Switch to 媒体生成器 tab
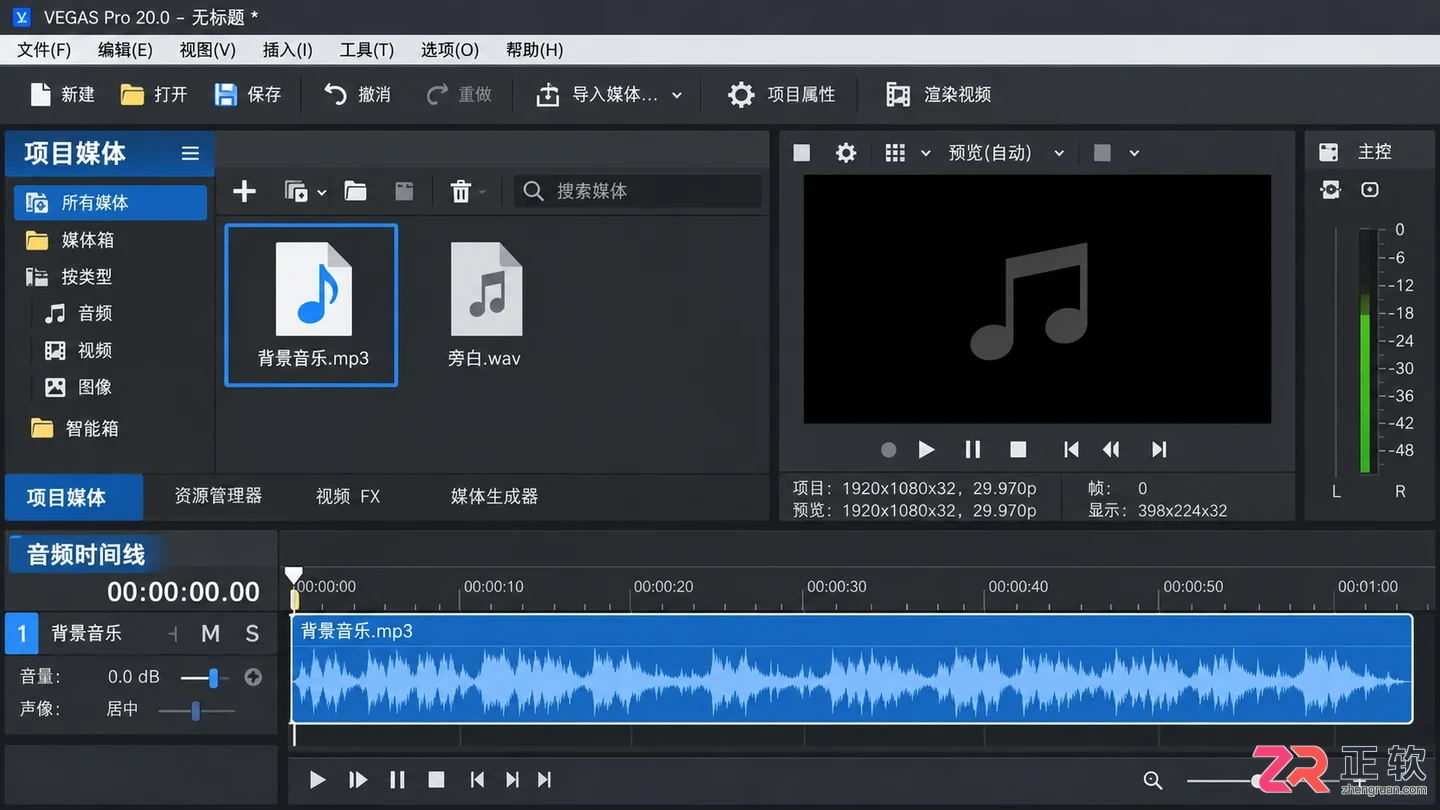Image resolution: width=1440 pixels, height=810 pixels. [x=494, y=496]
